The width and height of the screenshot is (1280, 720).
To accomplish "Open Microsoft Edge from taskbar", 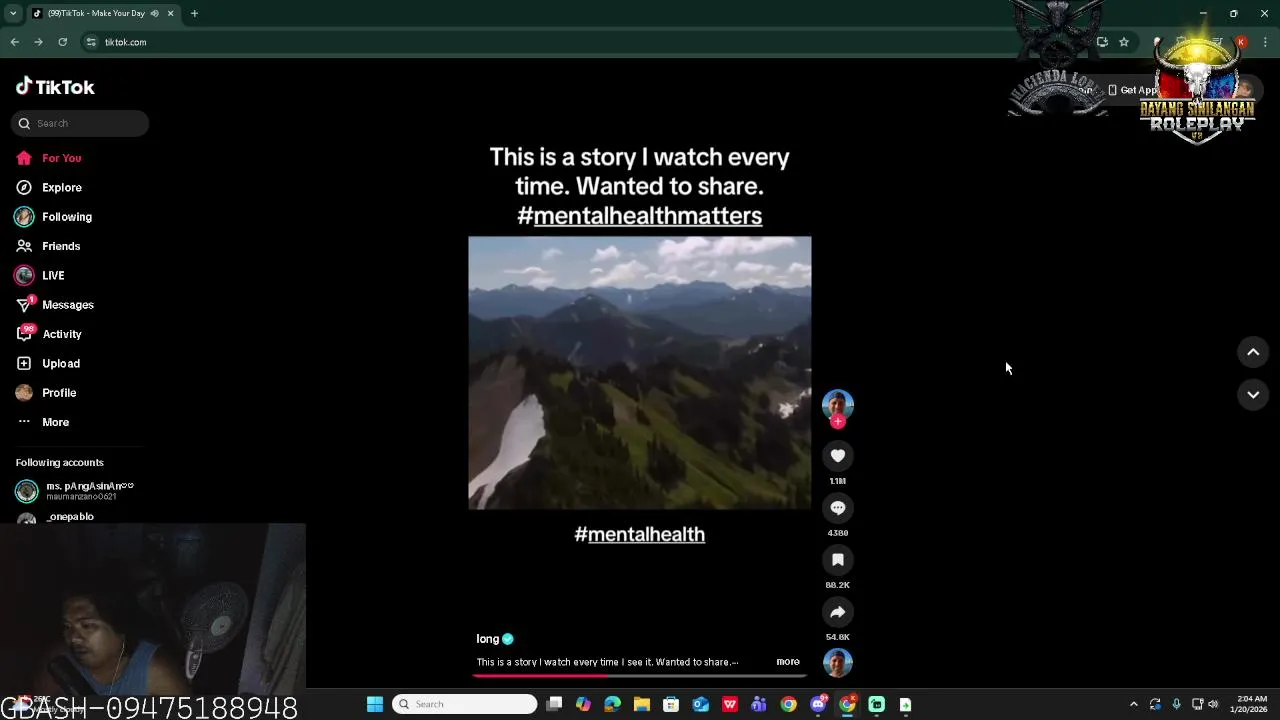I will (613, 704).
